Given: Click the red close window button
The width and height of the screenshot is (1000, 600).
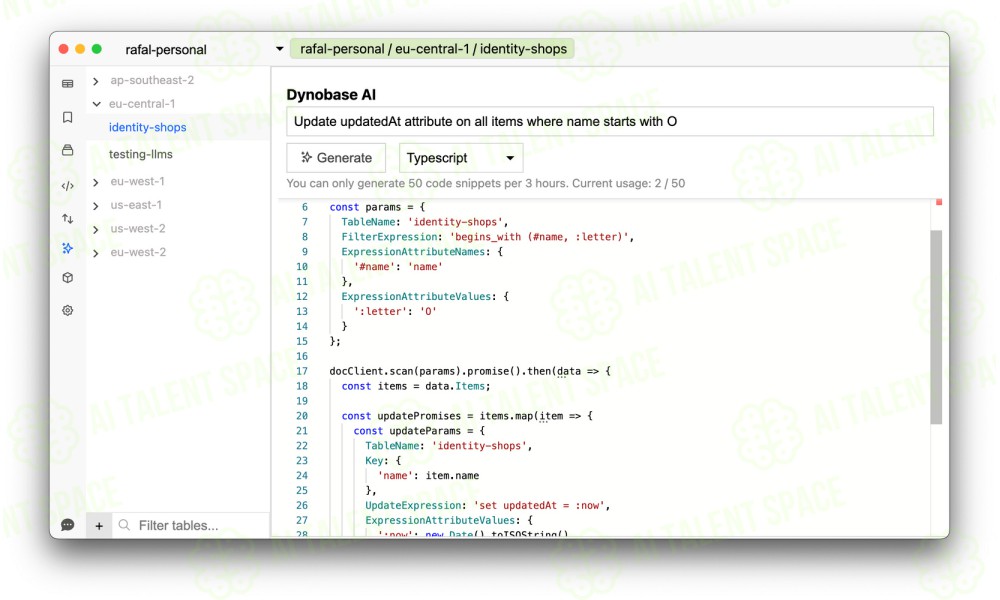Looking at the screenshot, I should click(64, 49).
